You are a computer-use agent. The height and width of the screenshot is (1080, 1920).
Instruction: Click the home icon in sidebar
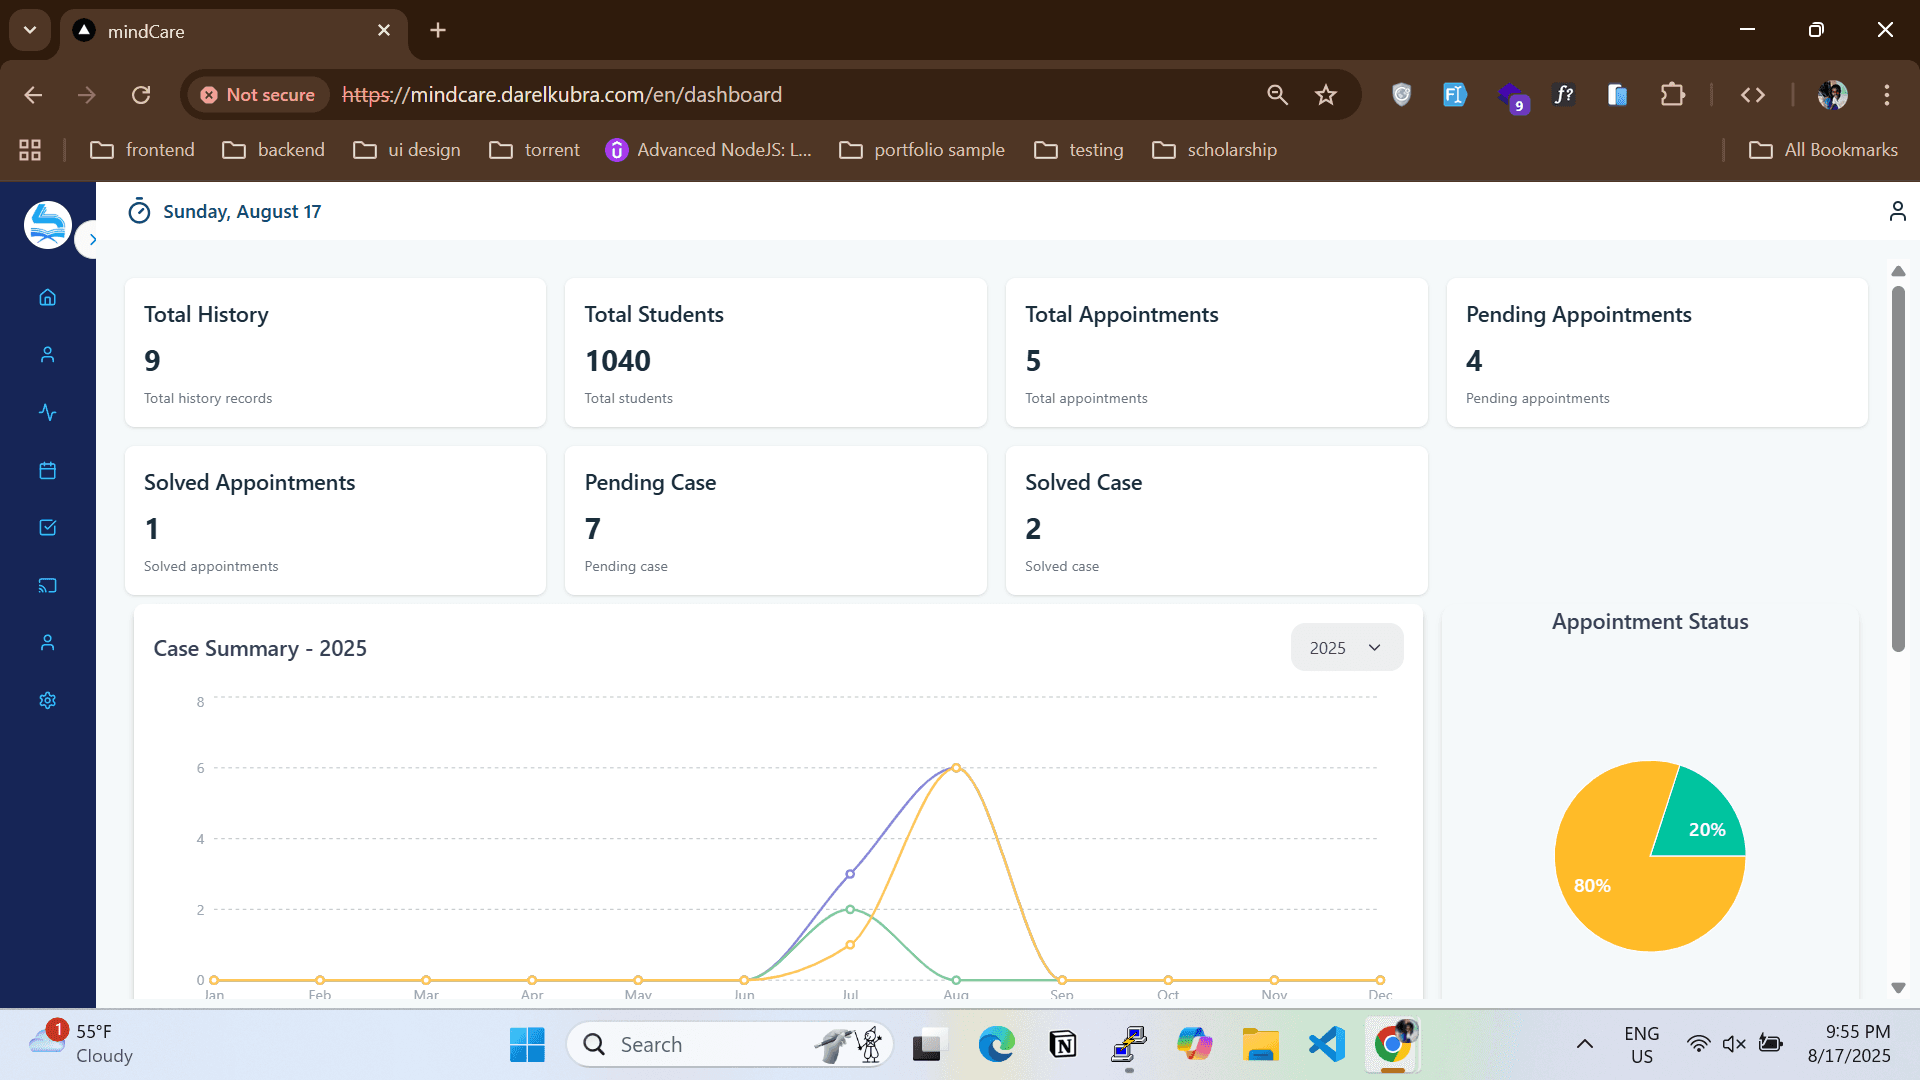click(x=47, y=297)
